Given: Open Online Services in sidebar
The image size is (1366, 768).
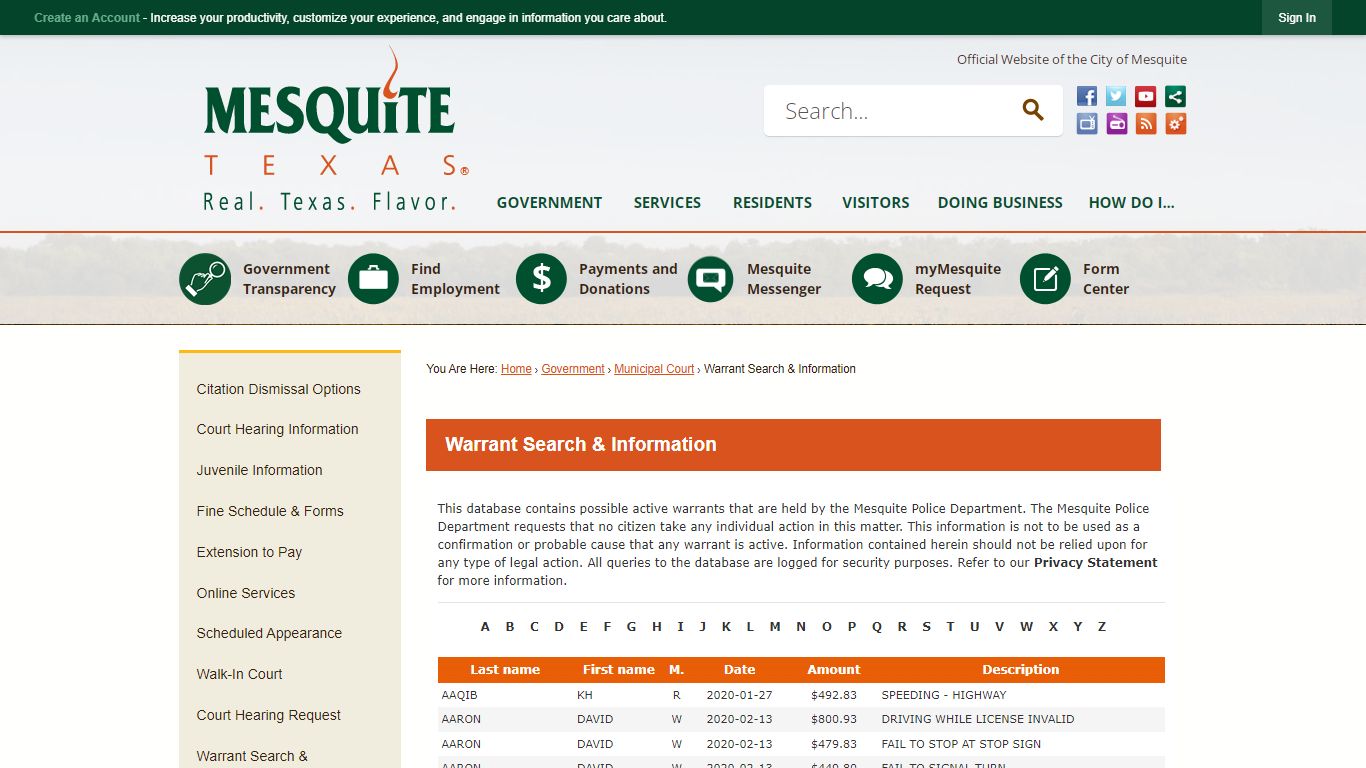Looking at the screenshot, I should click(246, 593).
